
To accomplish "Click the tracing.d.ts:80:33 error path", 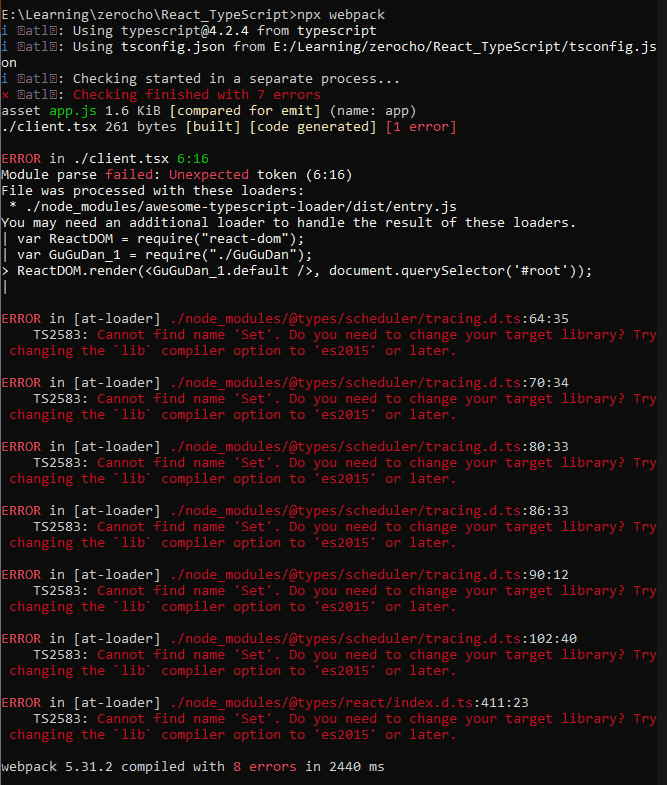I will click(369, 448).
